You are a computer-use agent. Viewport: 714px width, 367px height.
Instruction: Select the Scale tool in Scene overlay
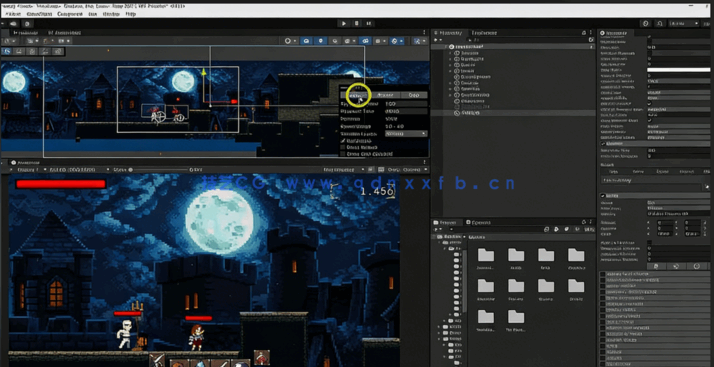(45, 51)
